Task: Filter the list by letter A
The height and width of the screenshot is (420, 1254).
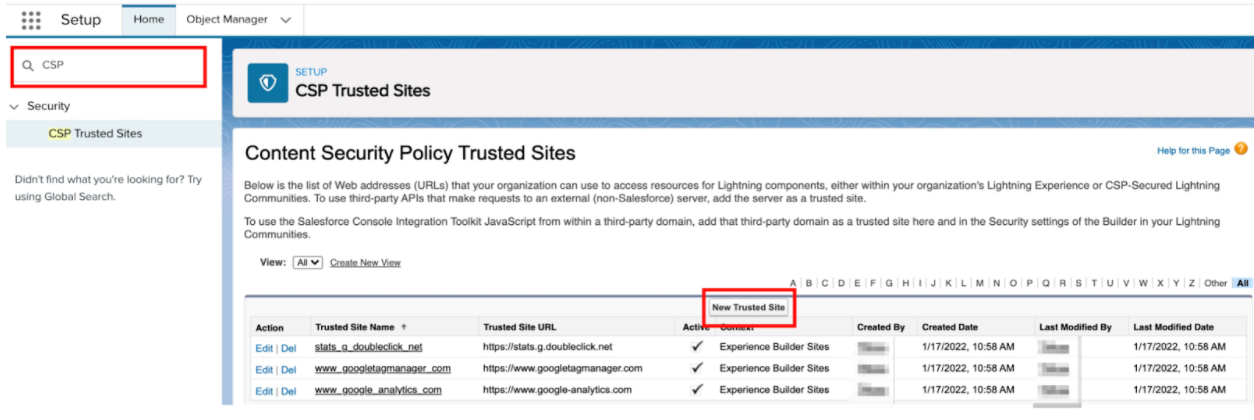Action: click(793, 283)
